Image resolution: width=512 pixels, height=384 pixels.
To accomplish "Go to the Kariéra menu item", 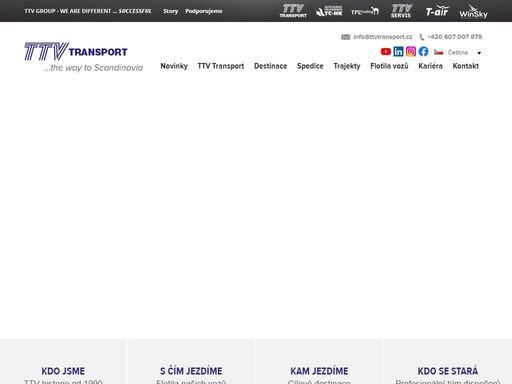I will (430, 66).
